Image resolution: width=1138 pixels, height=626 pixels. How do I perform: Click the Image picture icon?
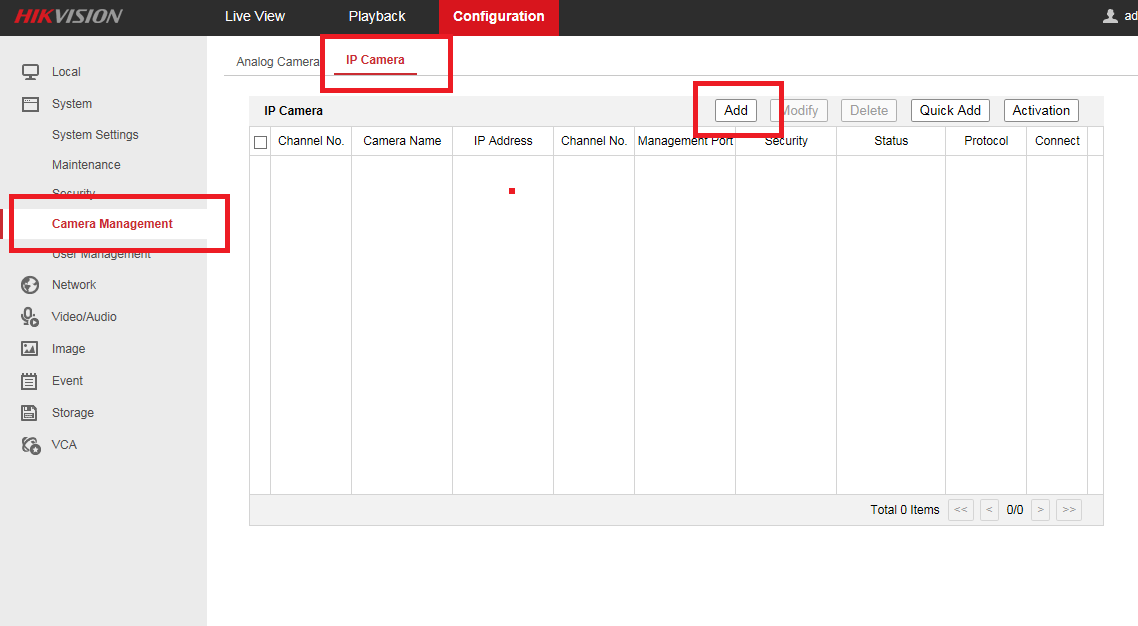click(x=30, y=349)
